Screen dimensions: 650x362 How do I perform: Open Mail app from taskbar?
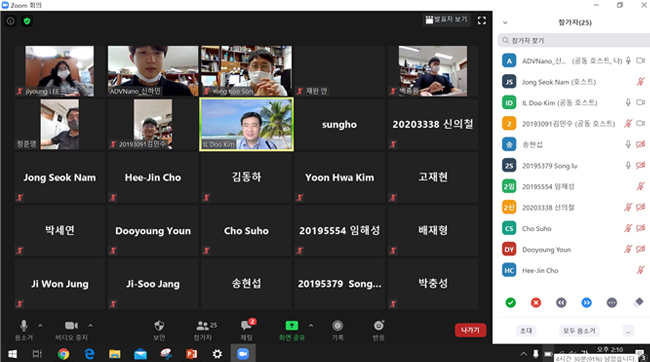141,354
